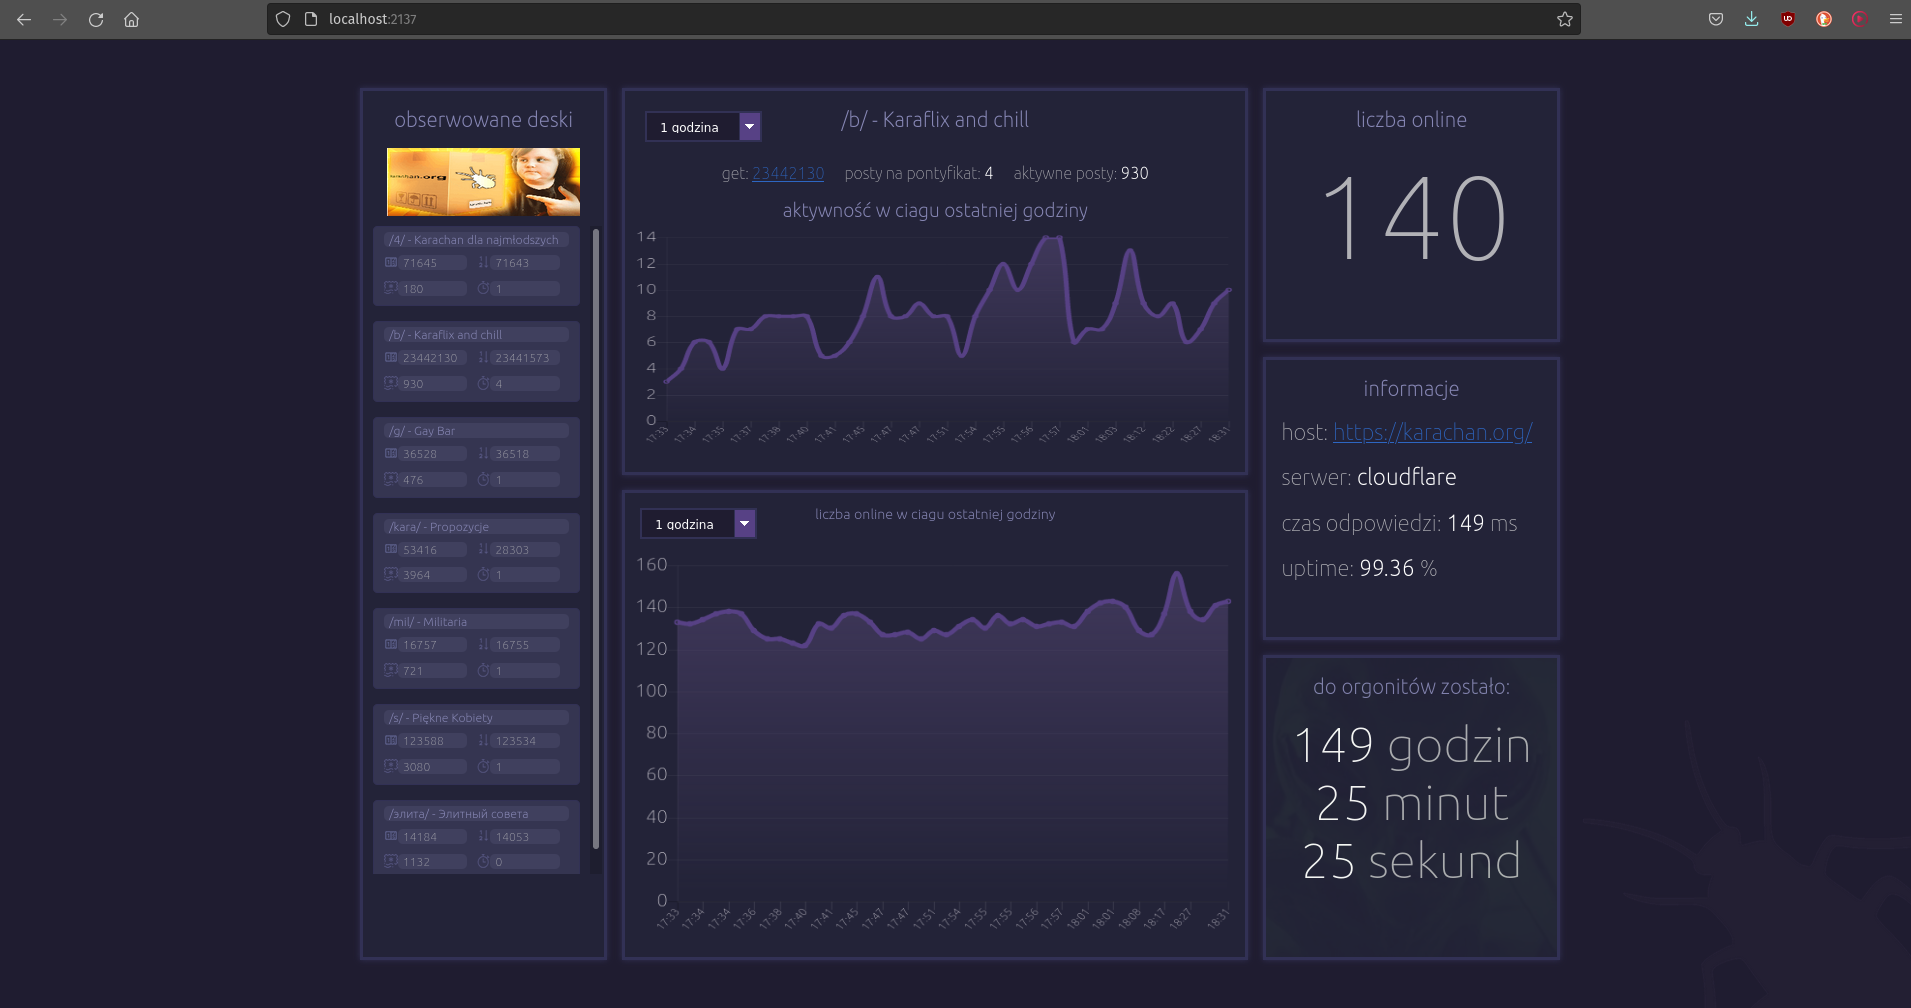Click the 149 godzin countdown text
Viewport: 1911px width, 1008px height.
click(x=1412, y=745)
